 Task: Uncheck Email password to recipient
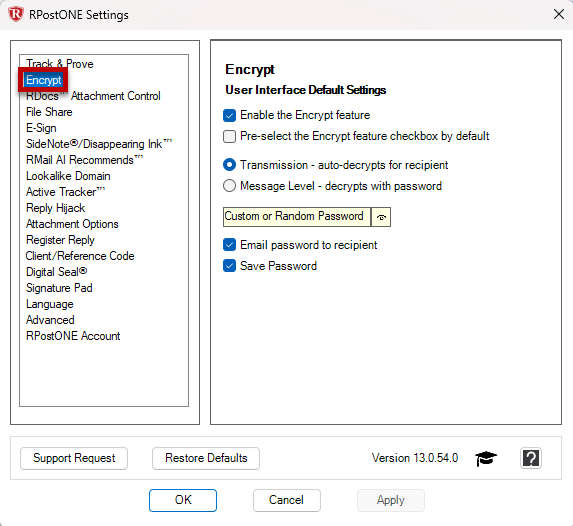pyautogui.click(x=229, y=245)
